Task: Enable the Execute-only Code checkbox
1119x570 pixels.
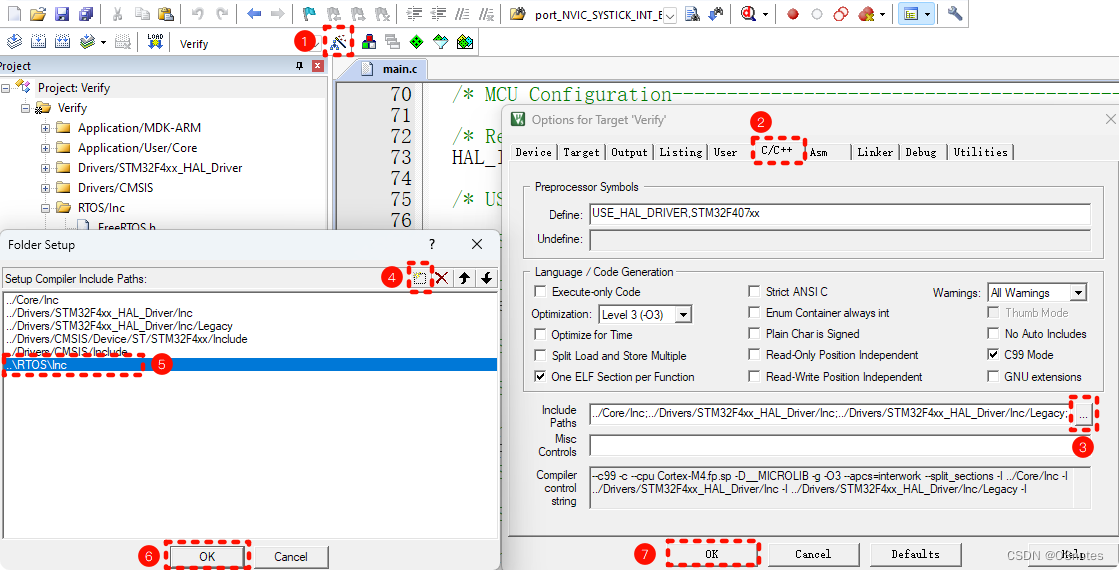Action: 541,292
